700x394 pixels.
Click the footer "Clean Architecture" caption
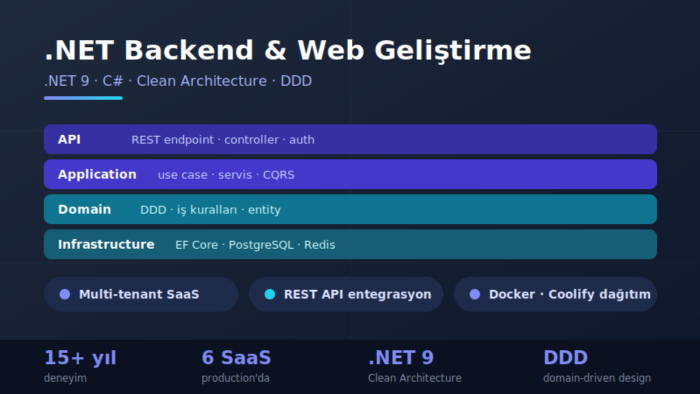tap(415, 378)
